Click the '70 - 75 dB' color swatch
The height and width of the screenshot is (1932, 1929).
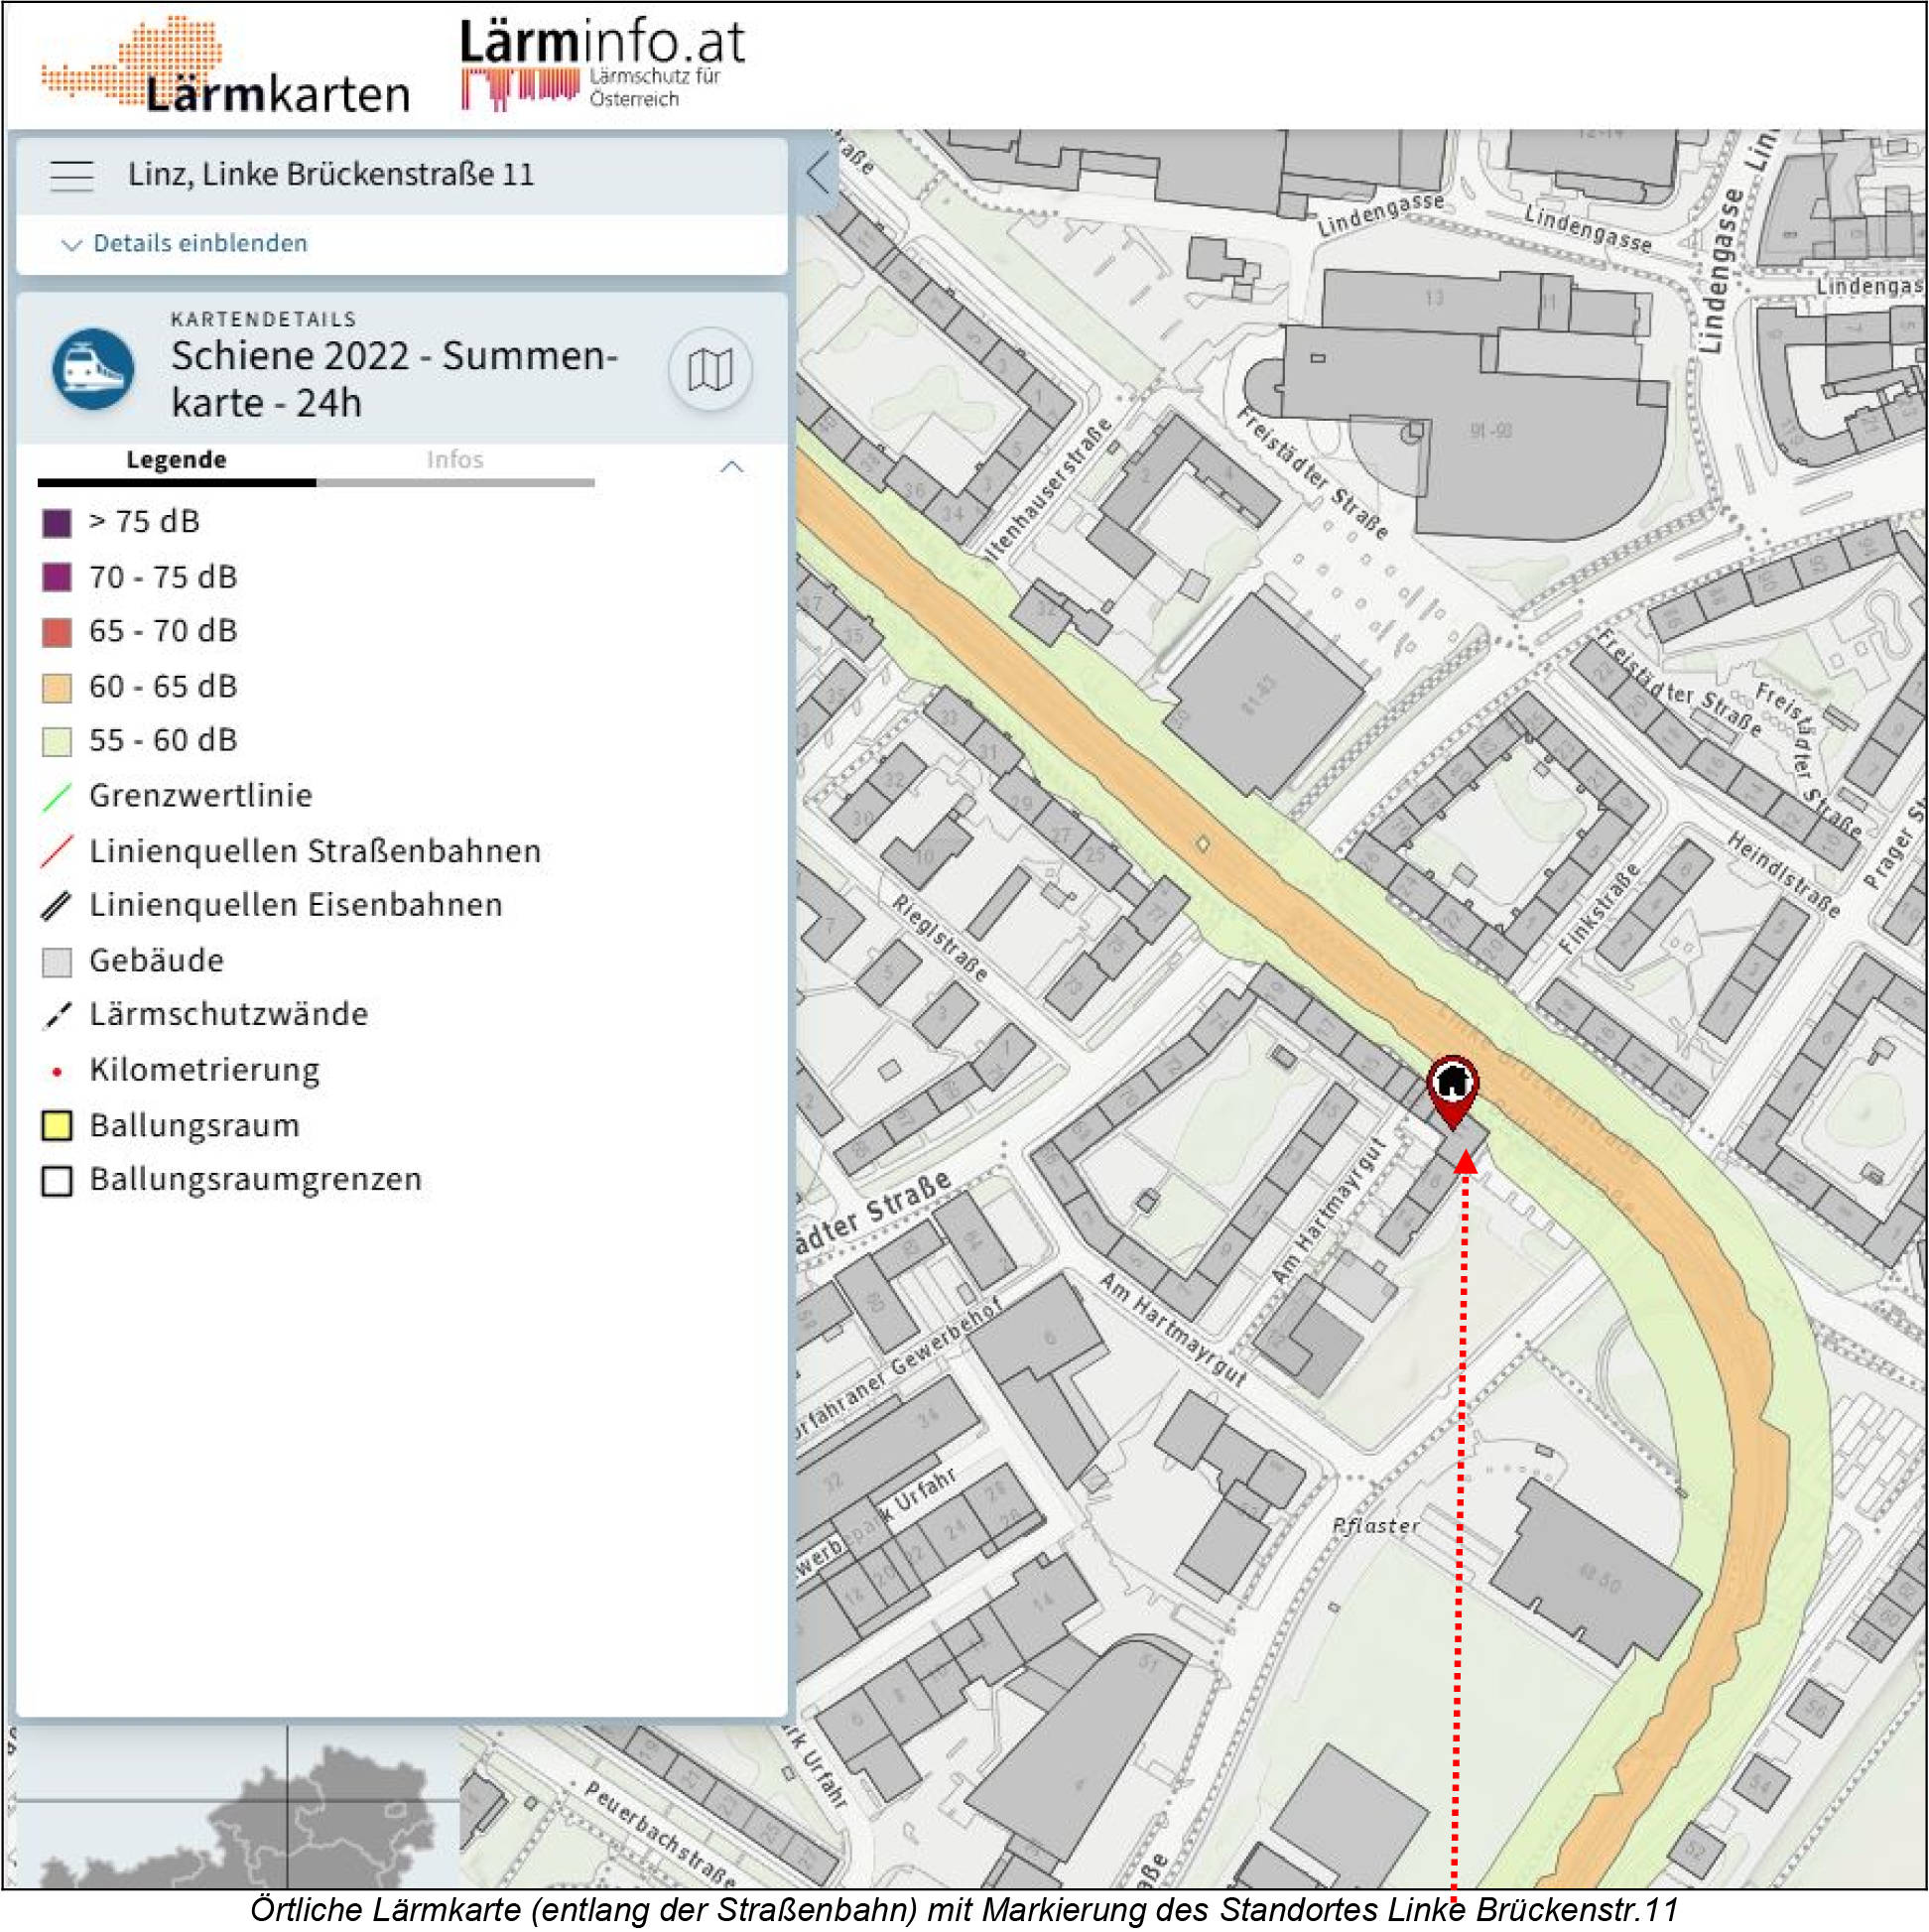click(57, 577)
